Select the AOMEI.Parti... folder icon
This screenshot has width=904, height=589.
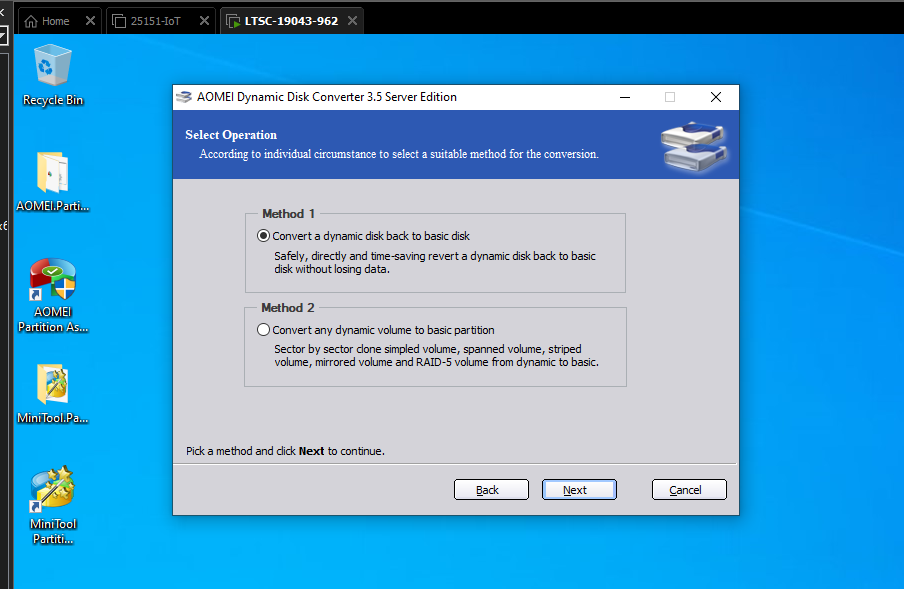pyautogui.click(x=52, y=182)
